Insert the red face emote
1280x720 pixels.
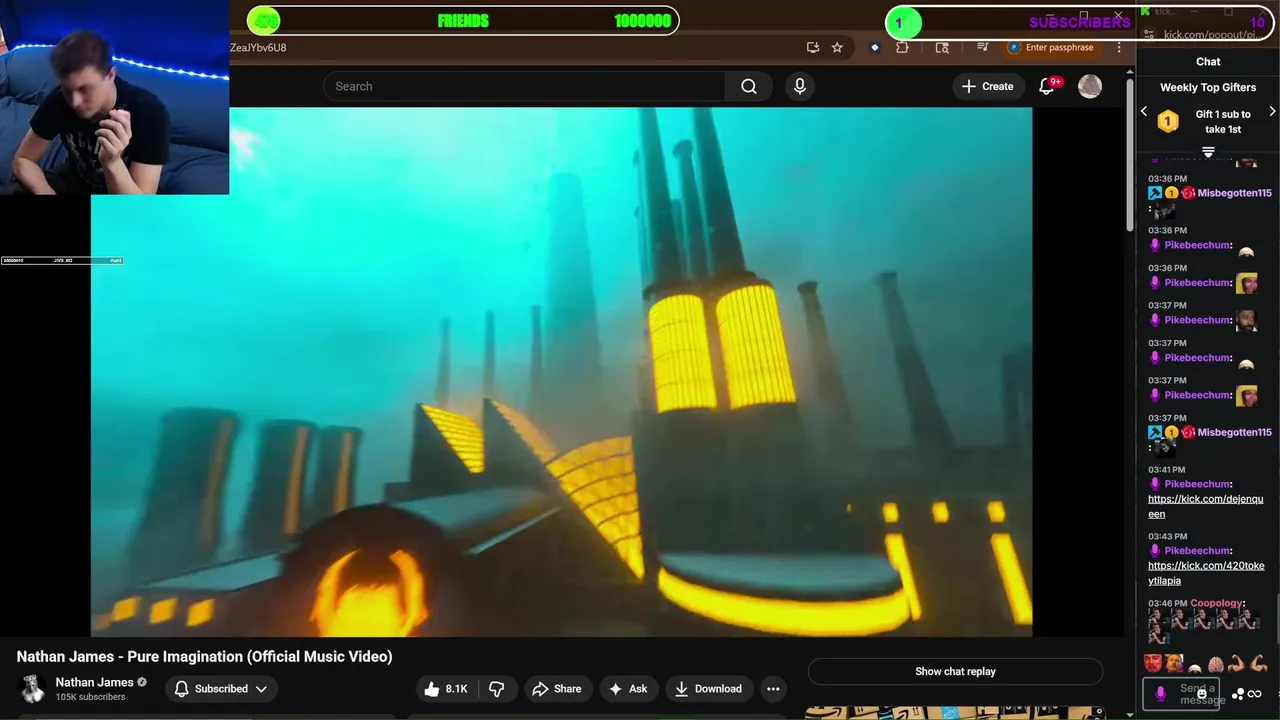pyautogui.click(x=1153, y=663)
